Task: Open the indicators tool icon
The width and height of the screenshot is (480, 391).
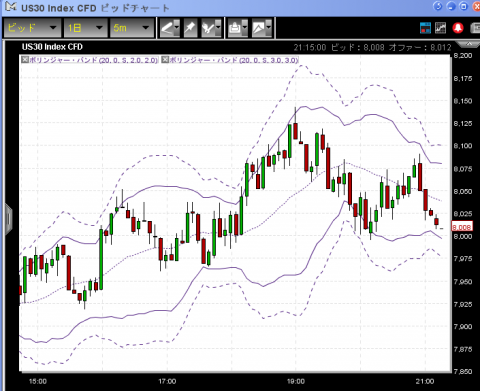Action: (x=208, y=28)
